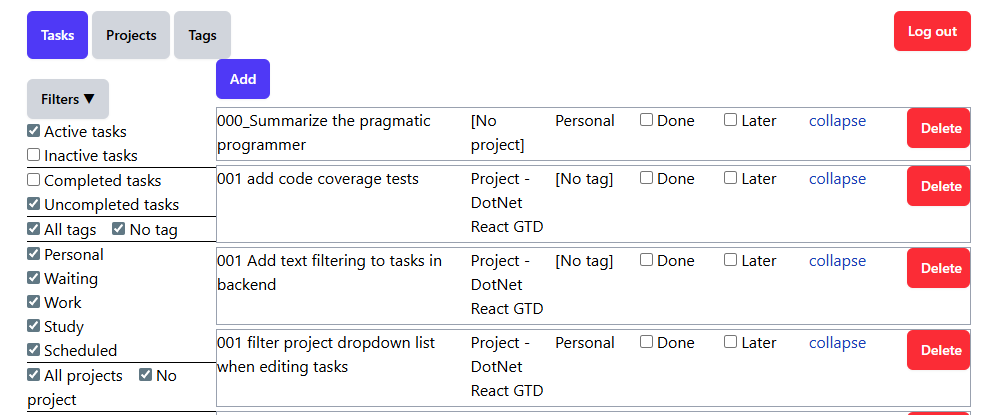Collapse the 'Add text filtering' task row
This screenshot has height=415, width=984.
tap(837, 261)
